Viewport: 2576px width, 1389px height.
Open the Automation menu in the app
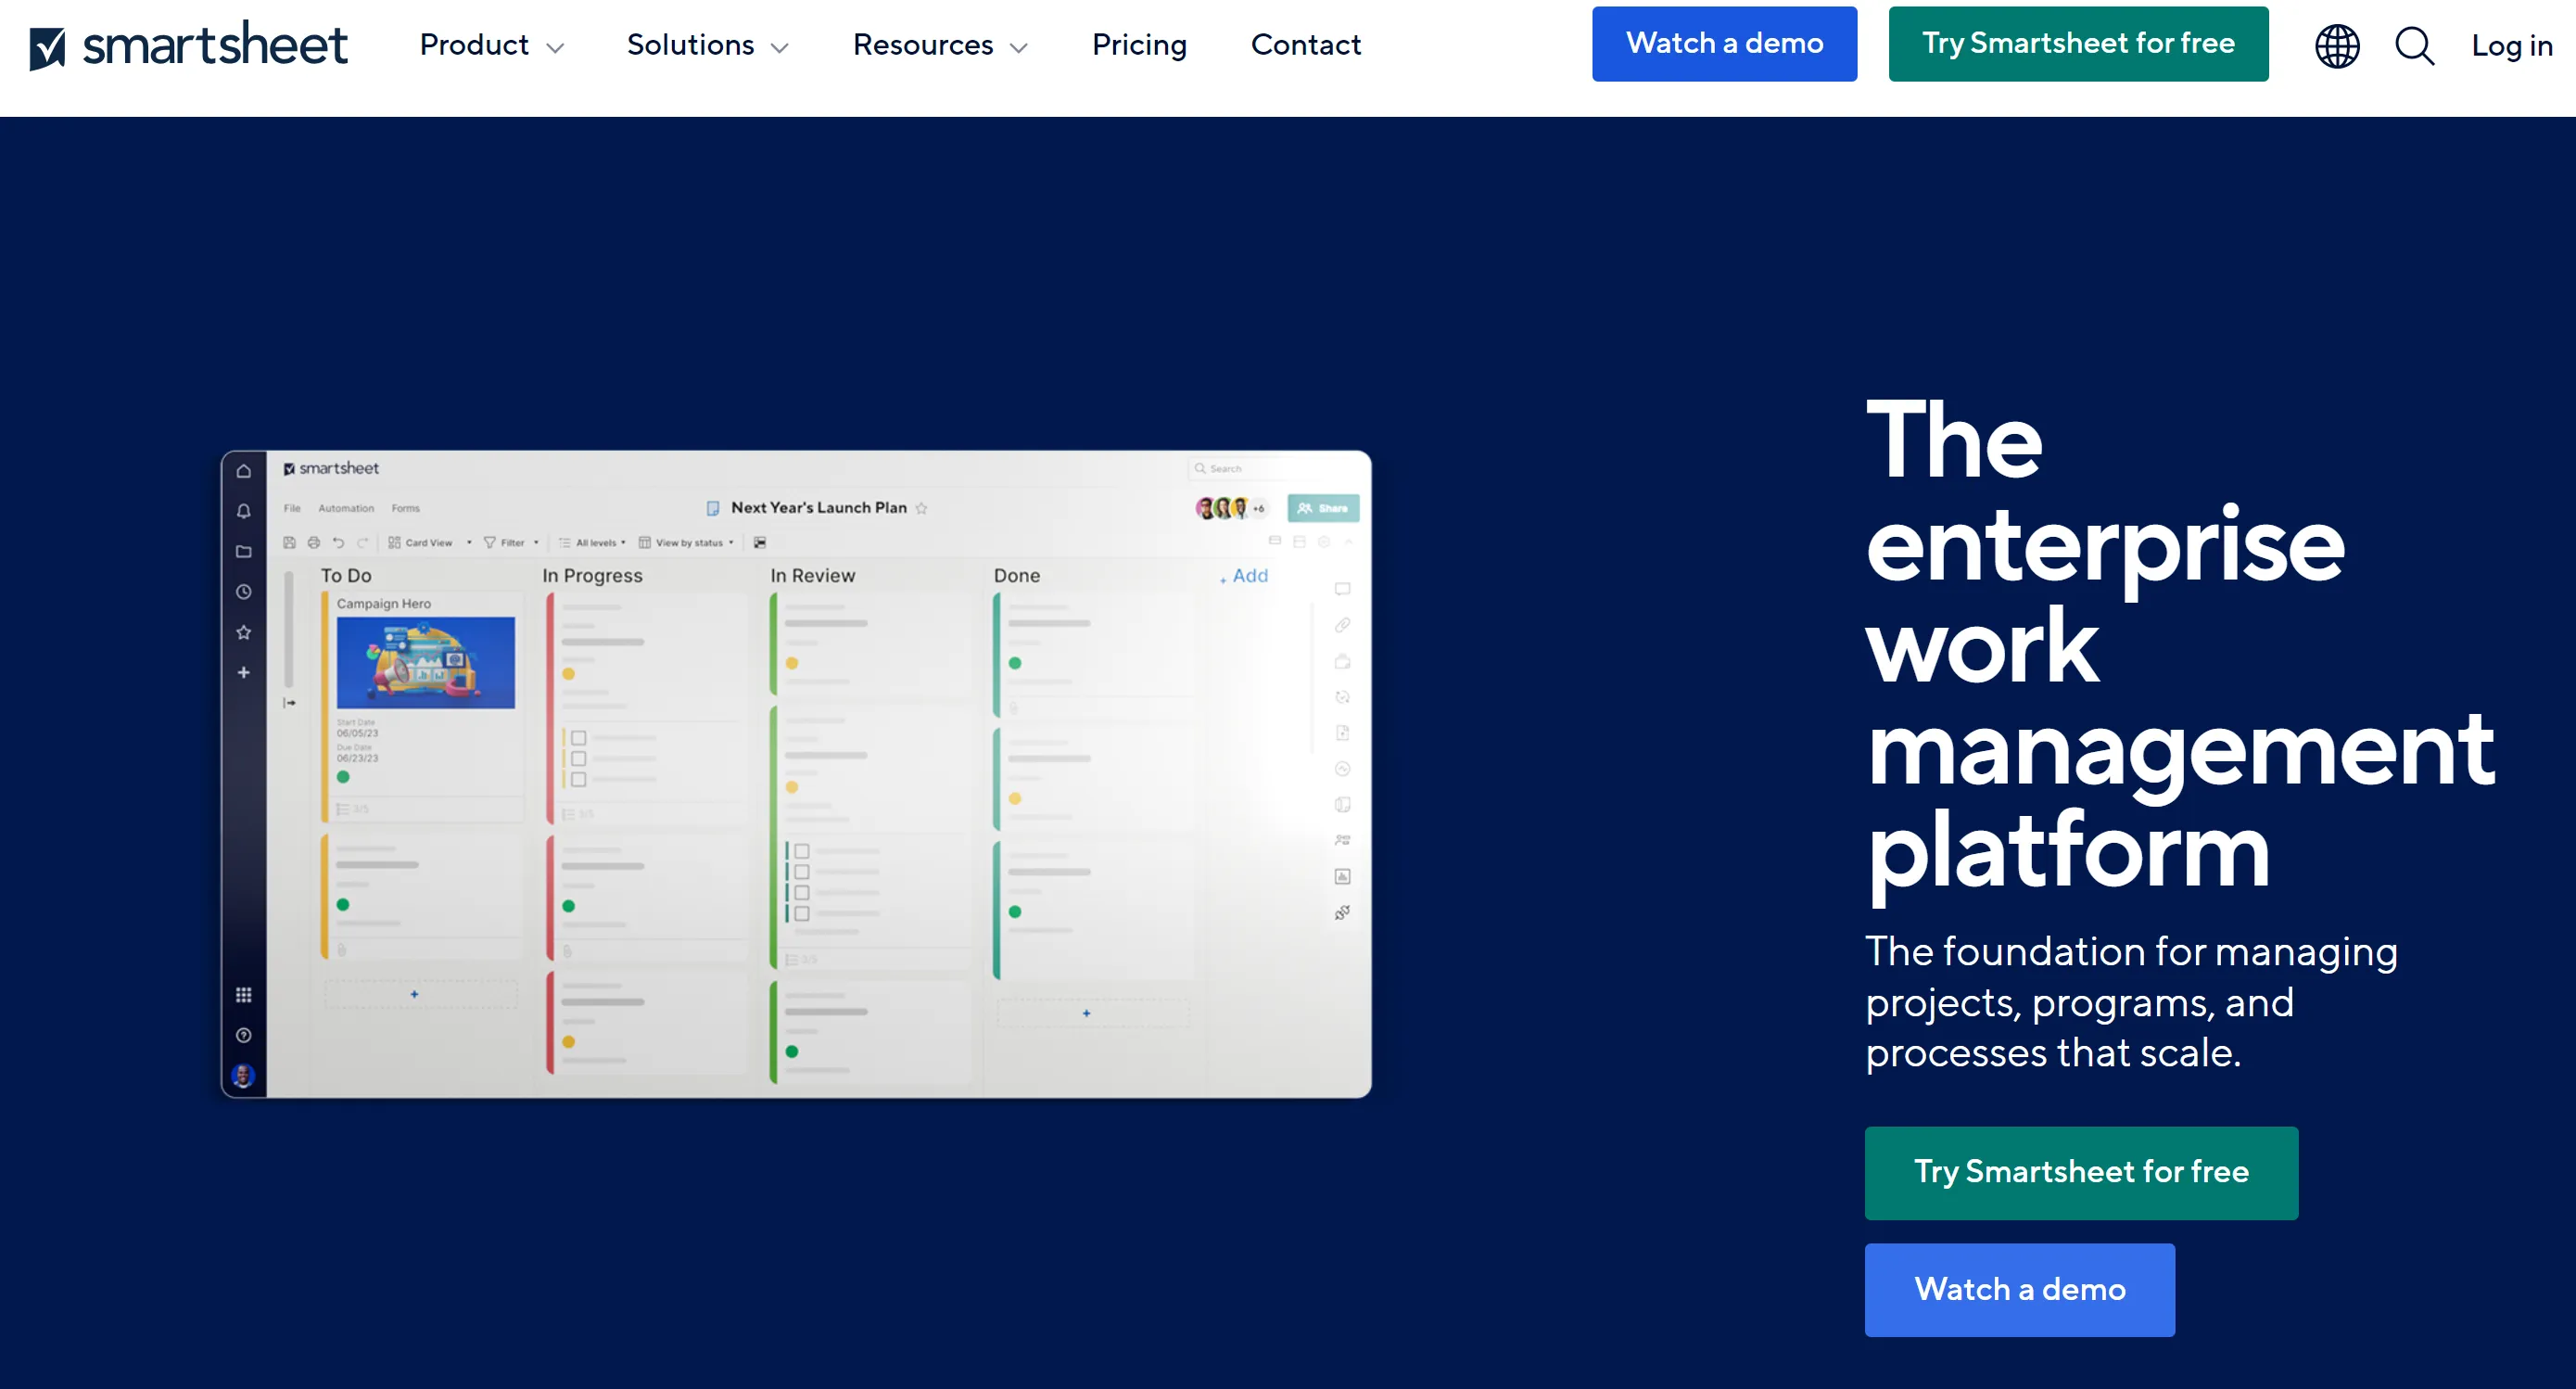pyautogui.click(x=346, y=508)
